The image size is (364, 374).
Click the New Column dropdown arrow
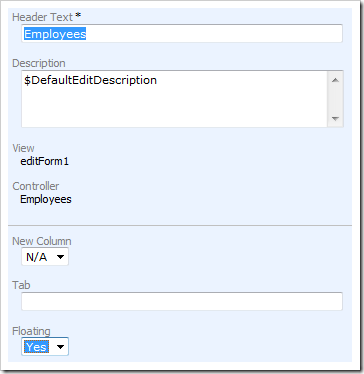60,257
